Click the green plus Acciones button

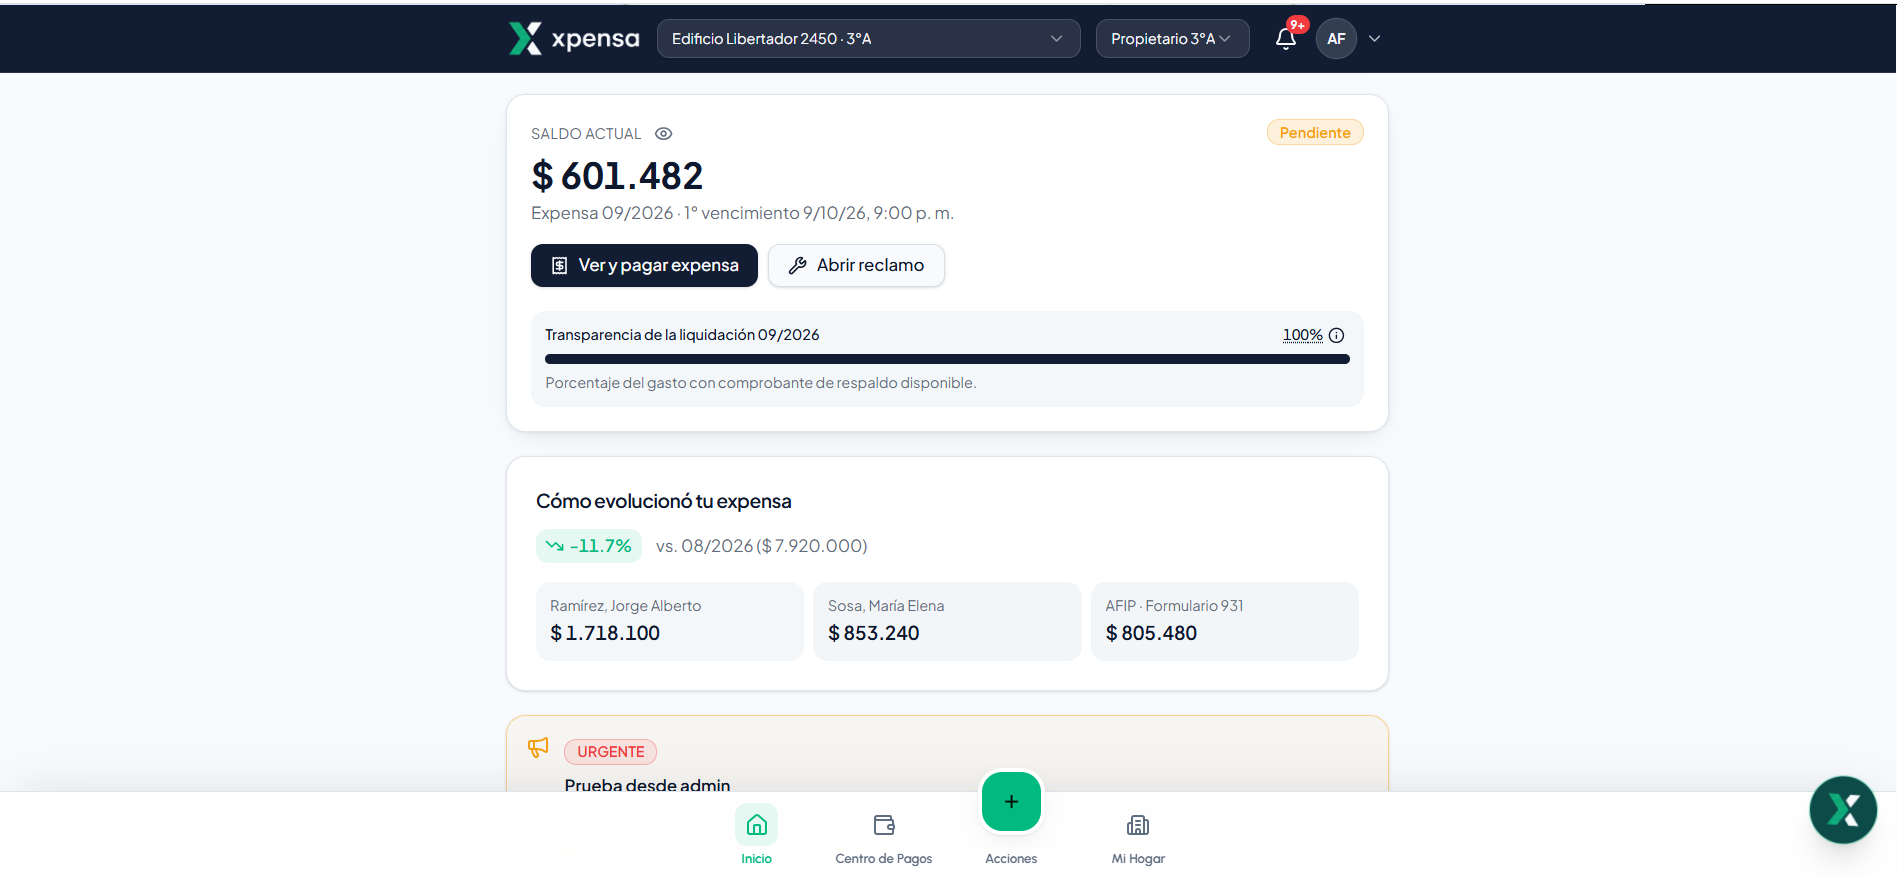1011,801
